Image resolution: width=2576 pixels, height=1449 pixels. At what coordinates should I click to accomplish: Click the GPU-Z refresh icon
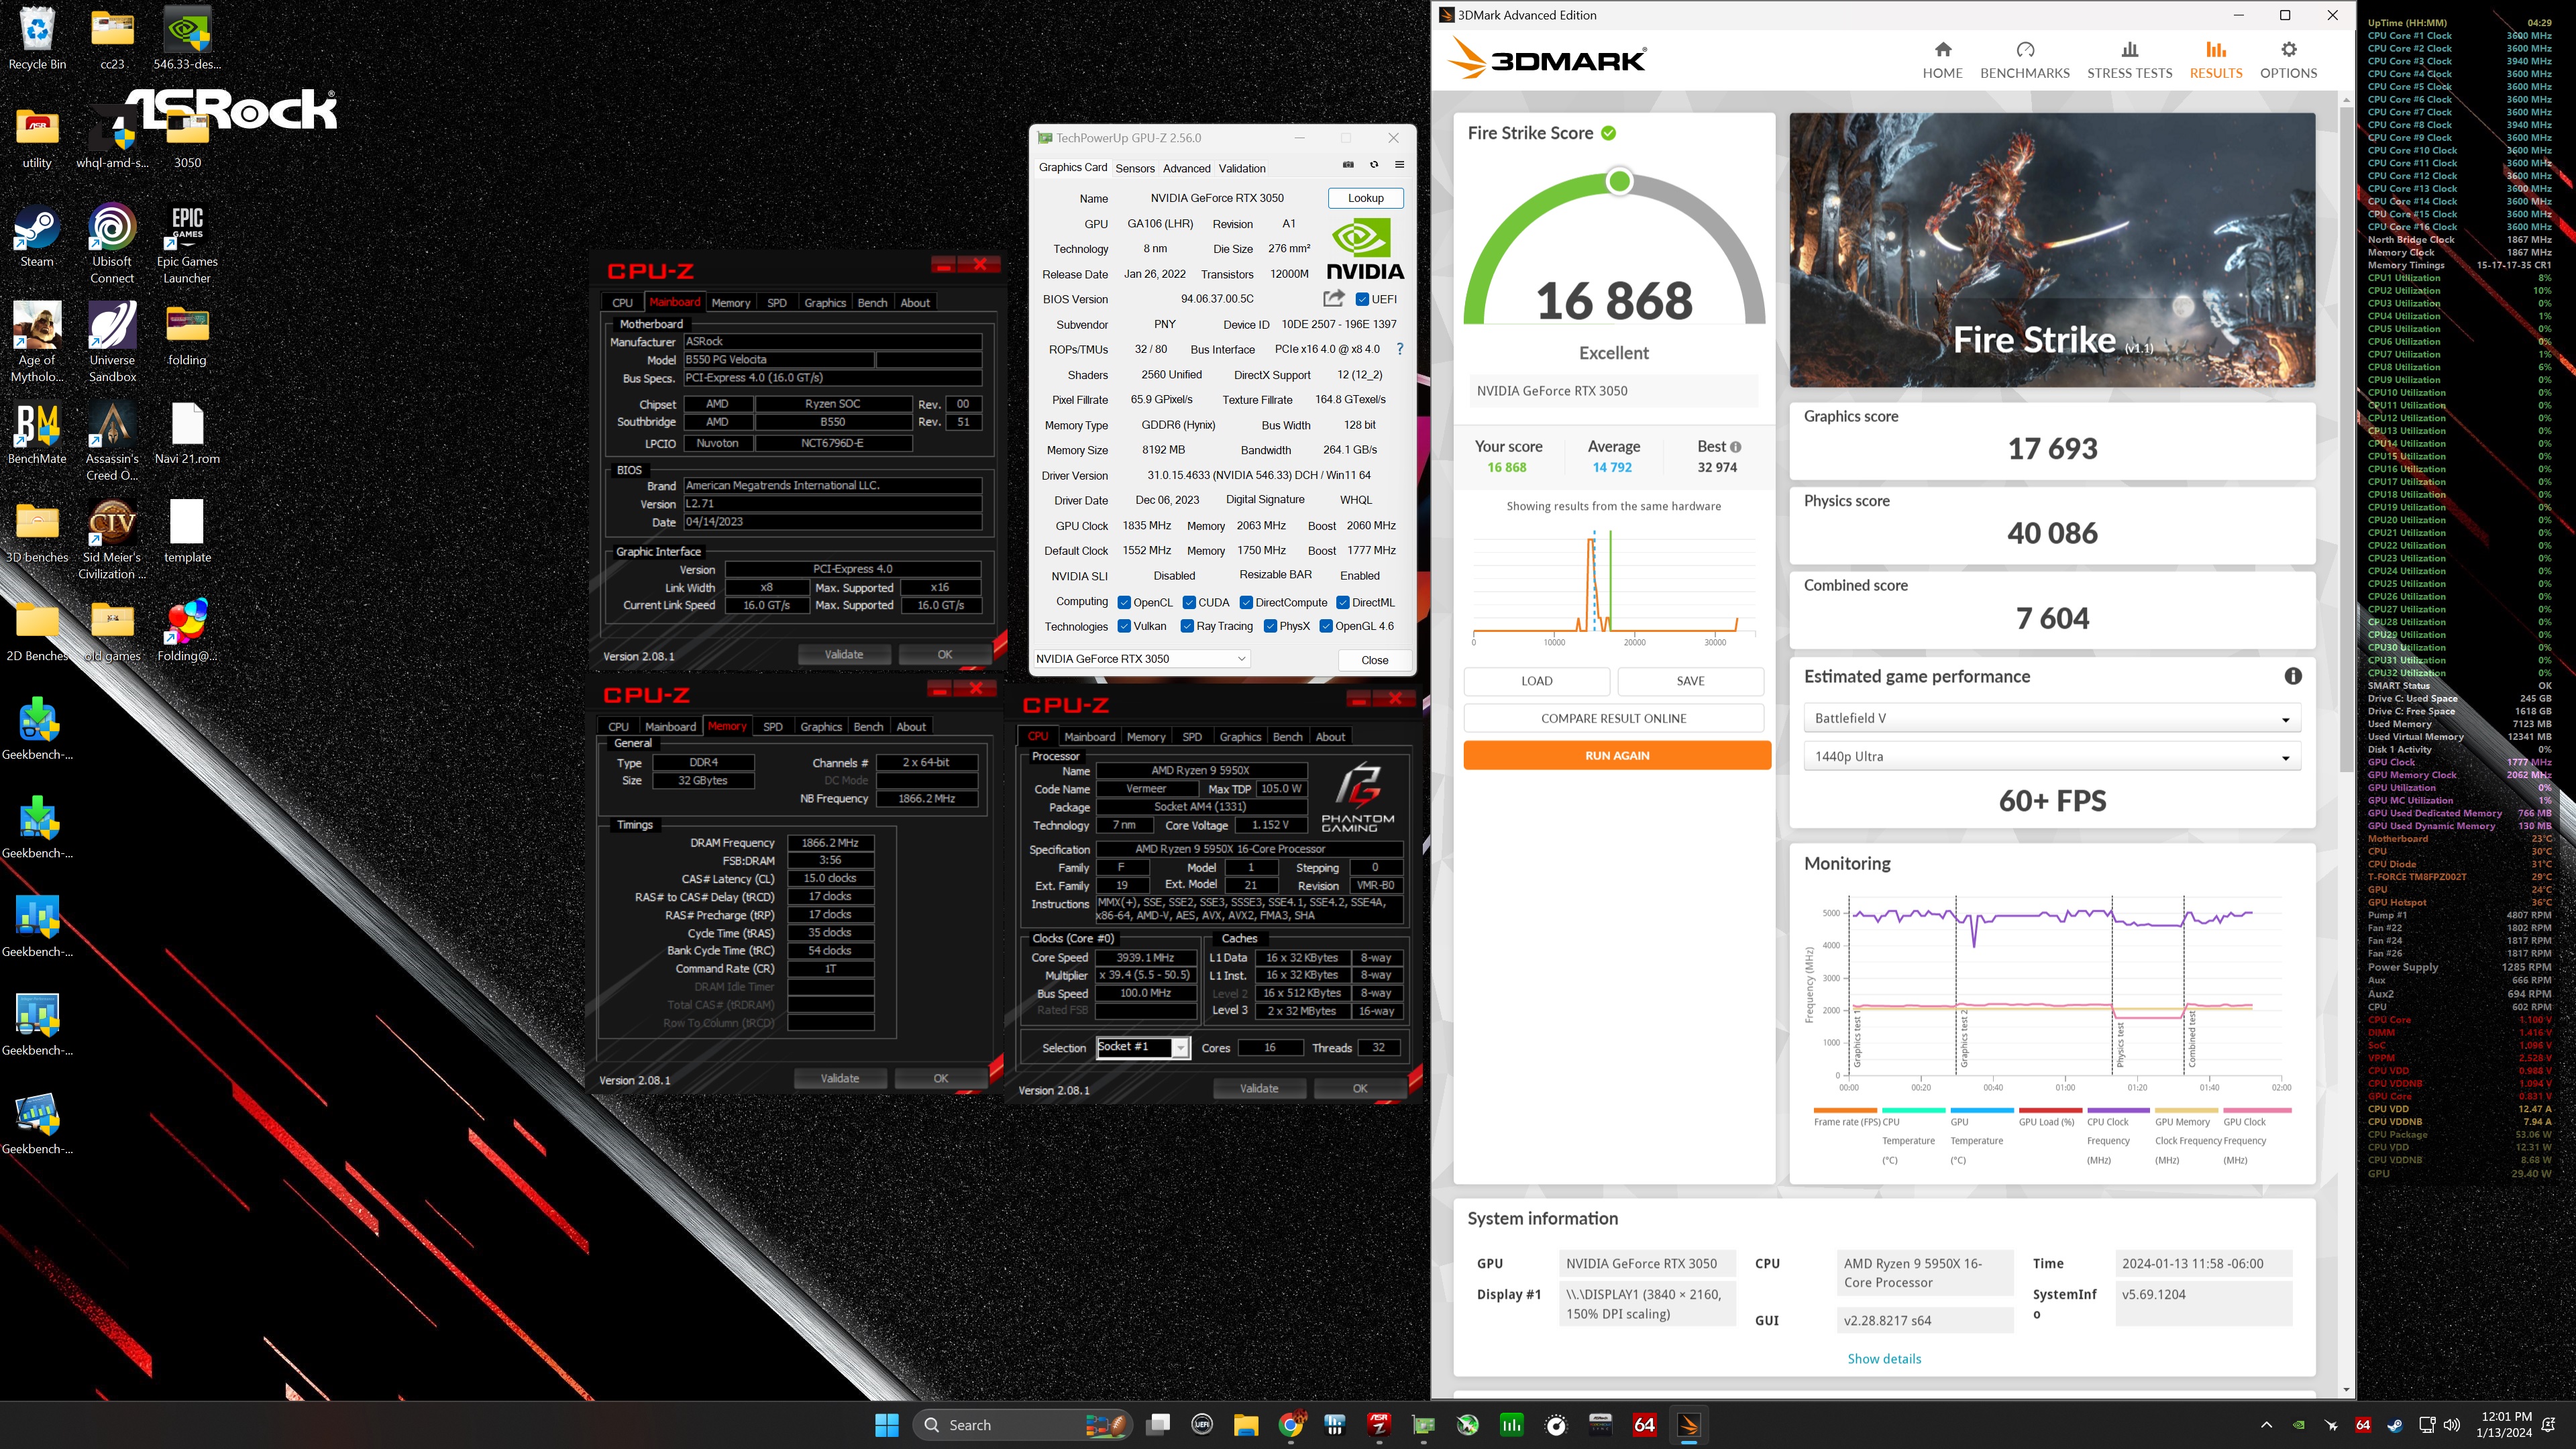(x=1374, y=165)
